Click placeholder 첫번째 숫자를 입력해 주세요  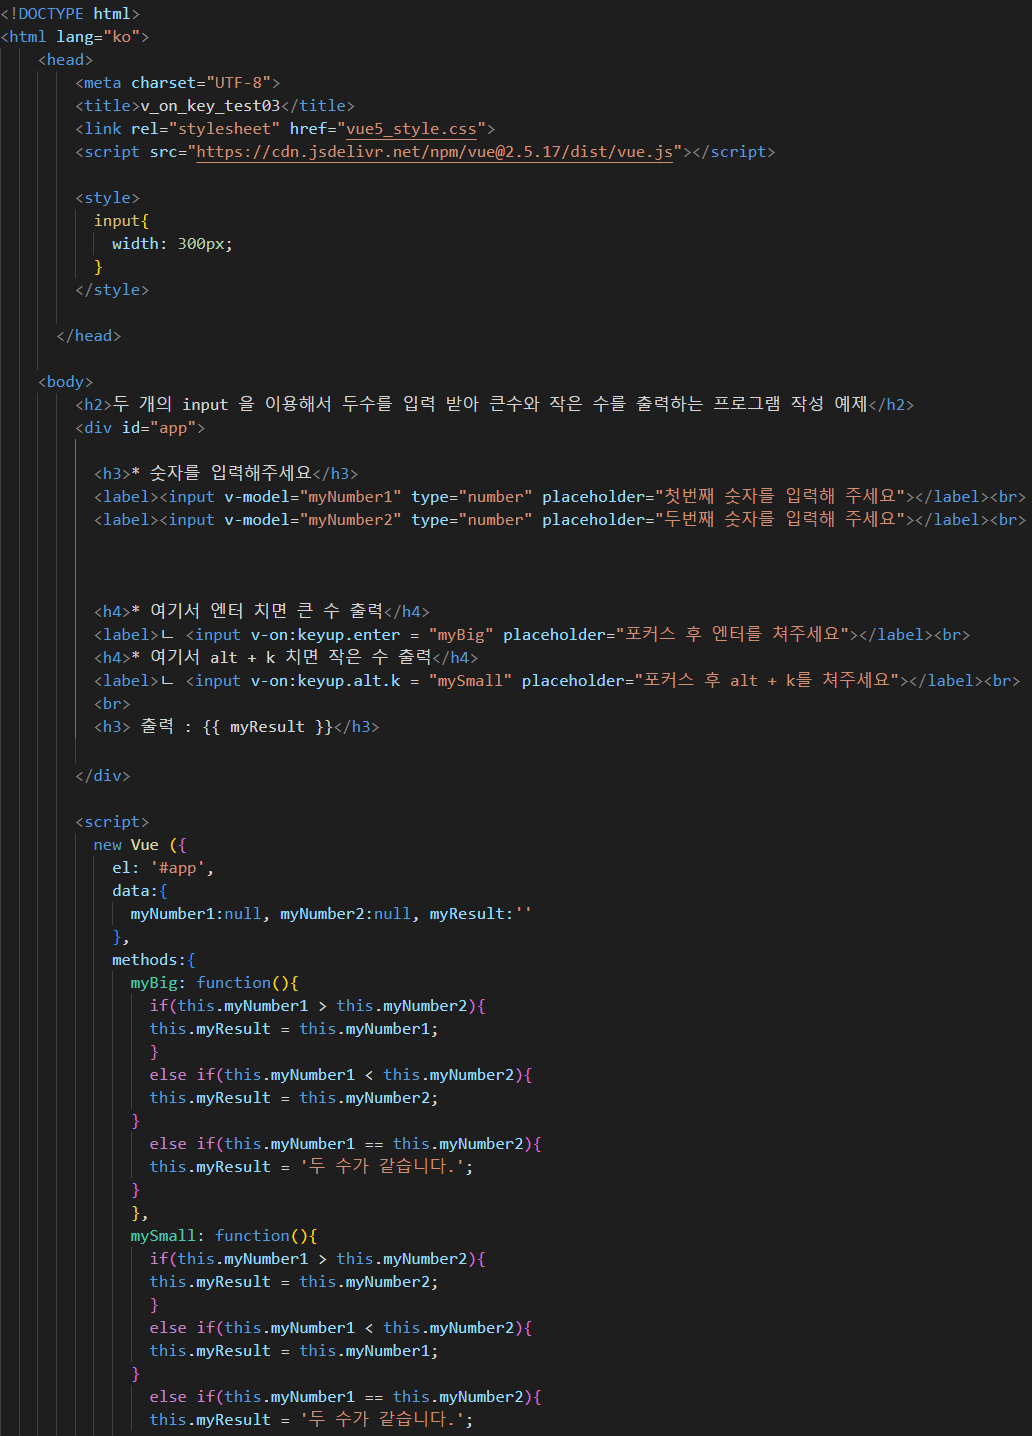pyautogui.click(x=780, y=497)
